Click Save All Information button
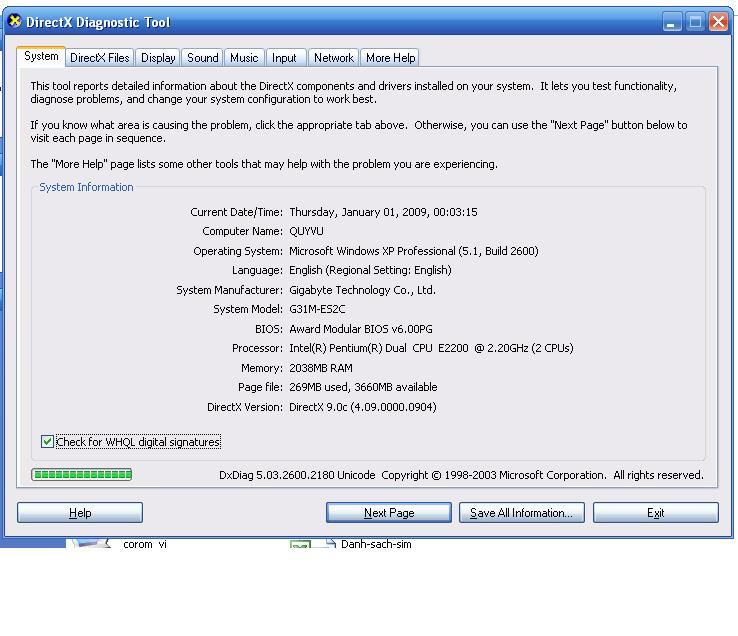 pyautogui.click(x=521, y=513)
